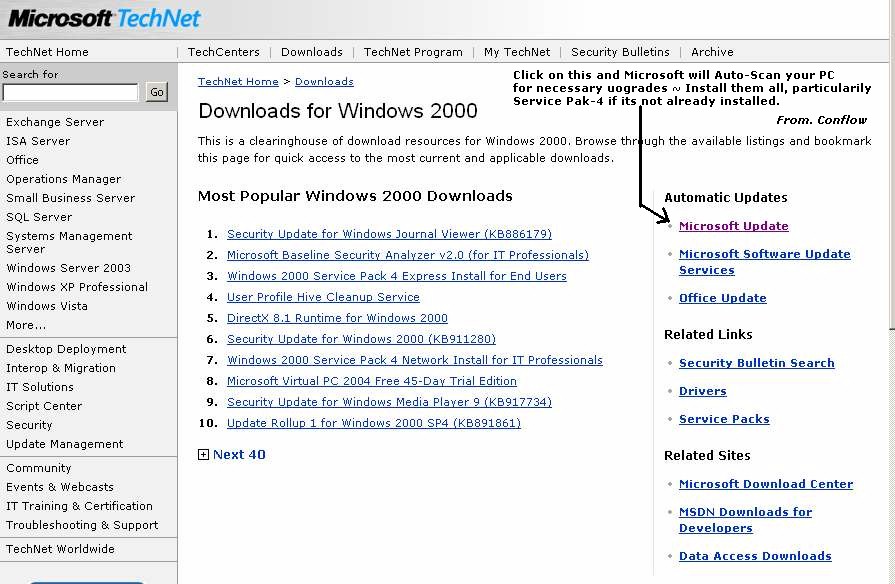The width and height of the screenshot is (895, 584).
Task: Select Office in the sidebar
Action: 22,160
